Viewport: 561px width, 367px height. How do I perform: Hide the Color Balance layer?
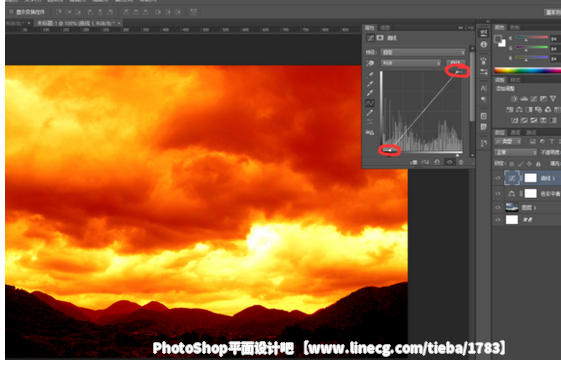(498, 194)
